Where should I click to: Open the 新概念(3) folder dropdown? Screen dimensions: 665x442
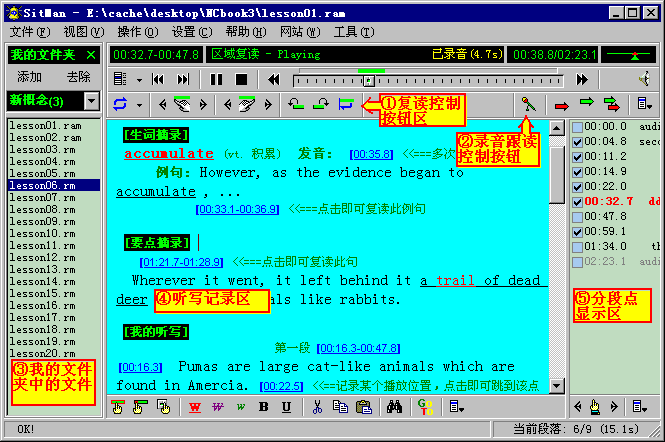(x=92, y=101)
